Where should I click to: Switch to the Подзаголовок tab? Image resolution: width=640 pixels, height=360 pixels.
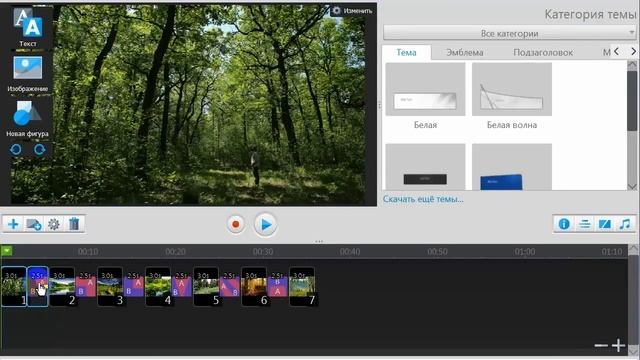543,52
